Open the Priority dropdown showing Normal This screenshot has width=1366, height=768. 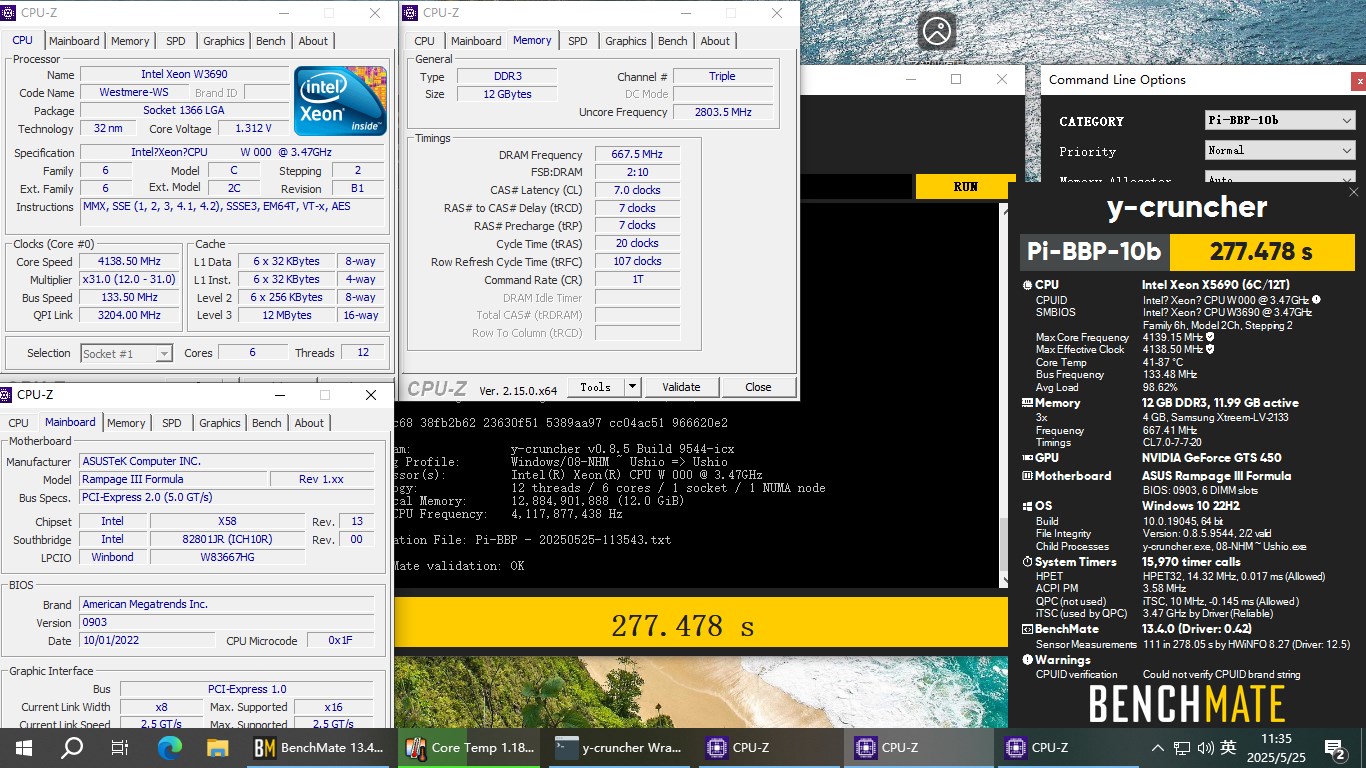(1280, 151)
